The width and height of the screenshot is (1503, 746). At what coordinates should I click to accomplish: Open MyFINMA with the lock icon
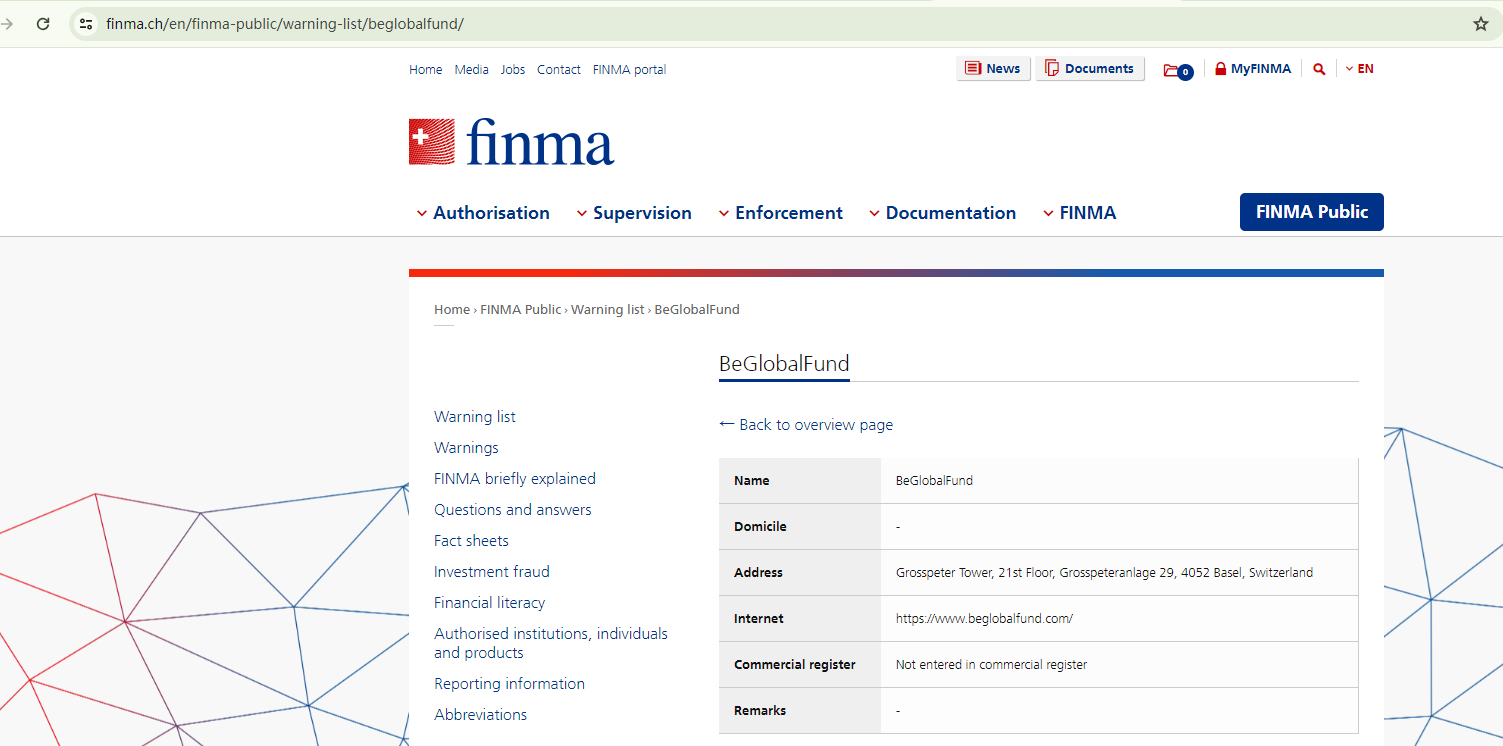(1252, 69)
